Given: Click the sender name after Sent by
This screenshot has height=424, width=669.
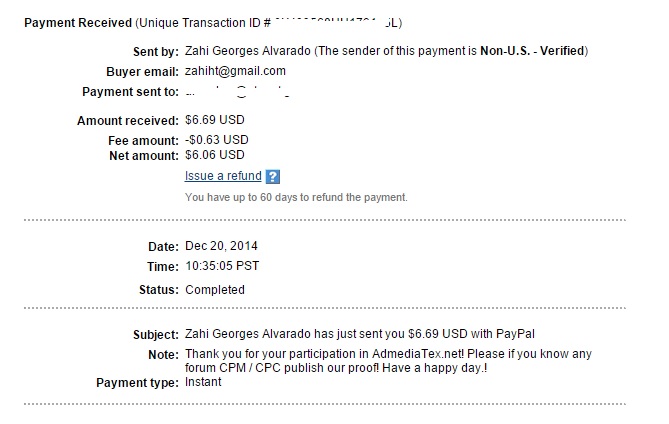Looking at the screenshot, I should tap(247, 51).
